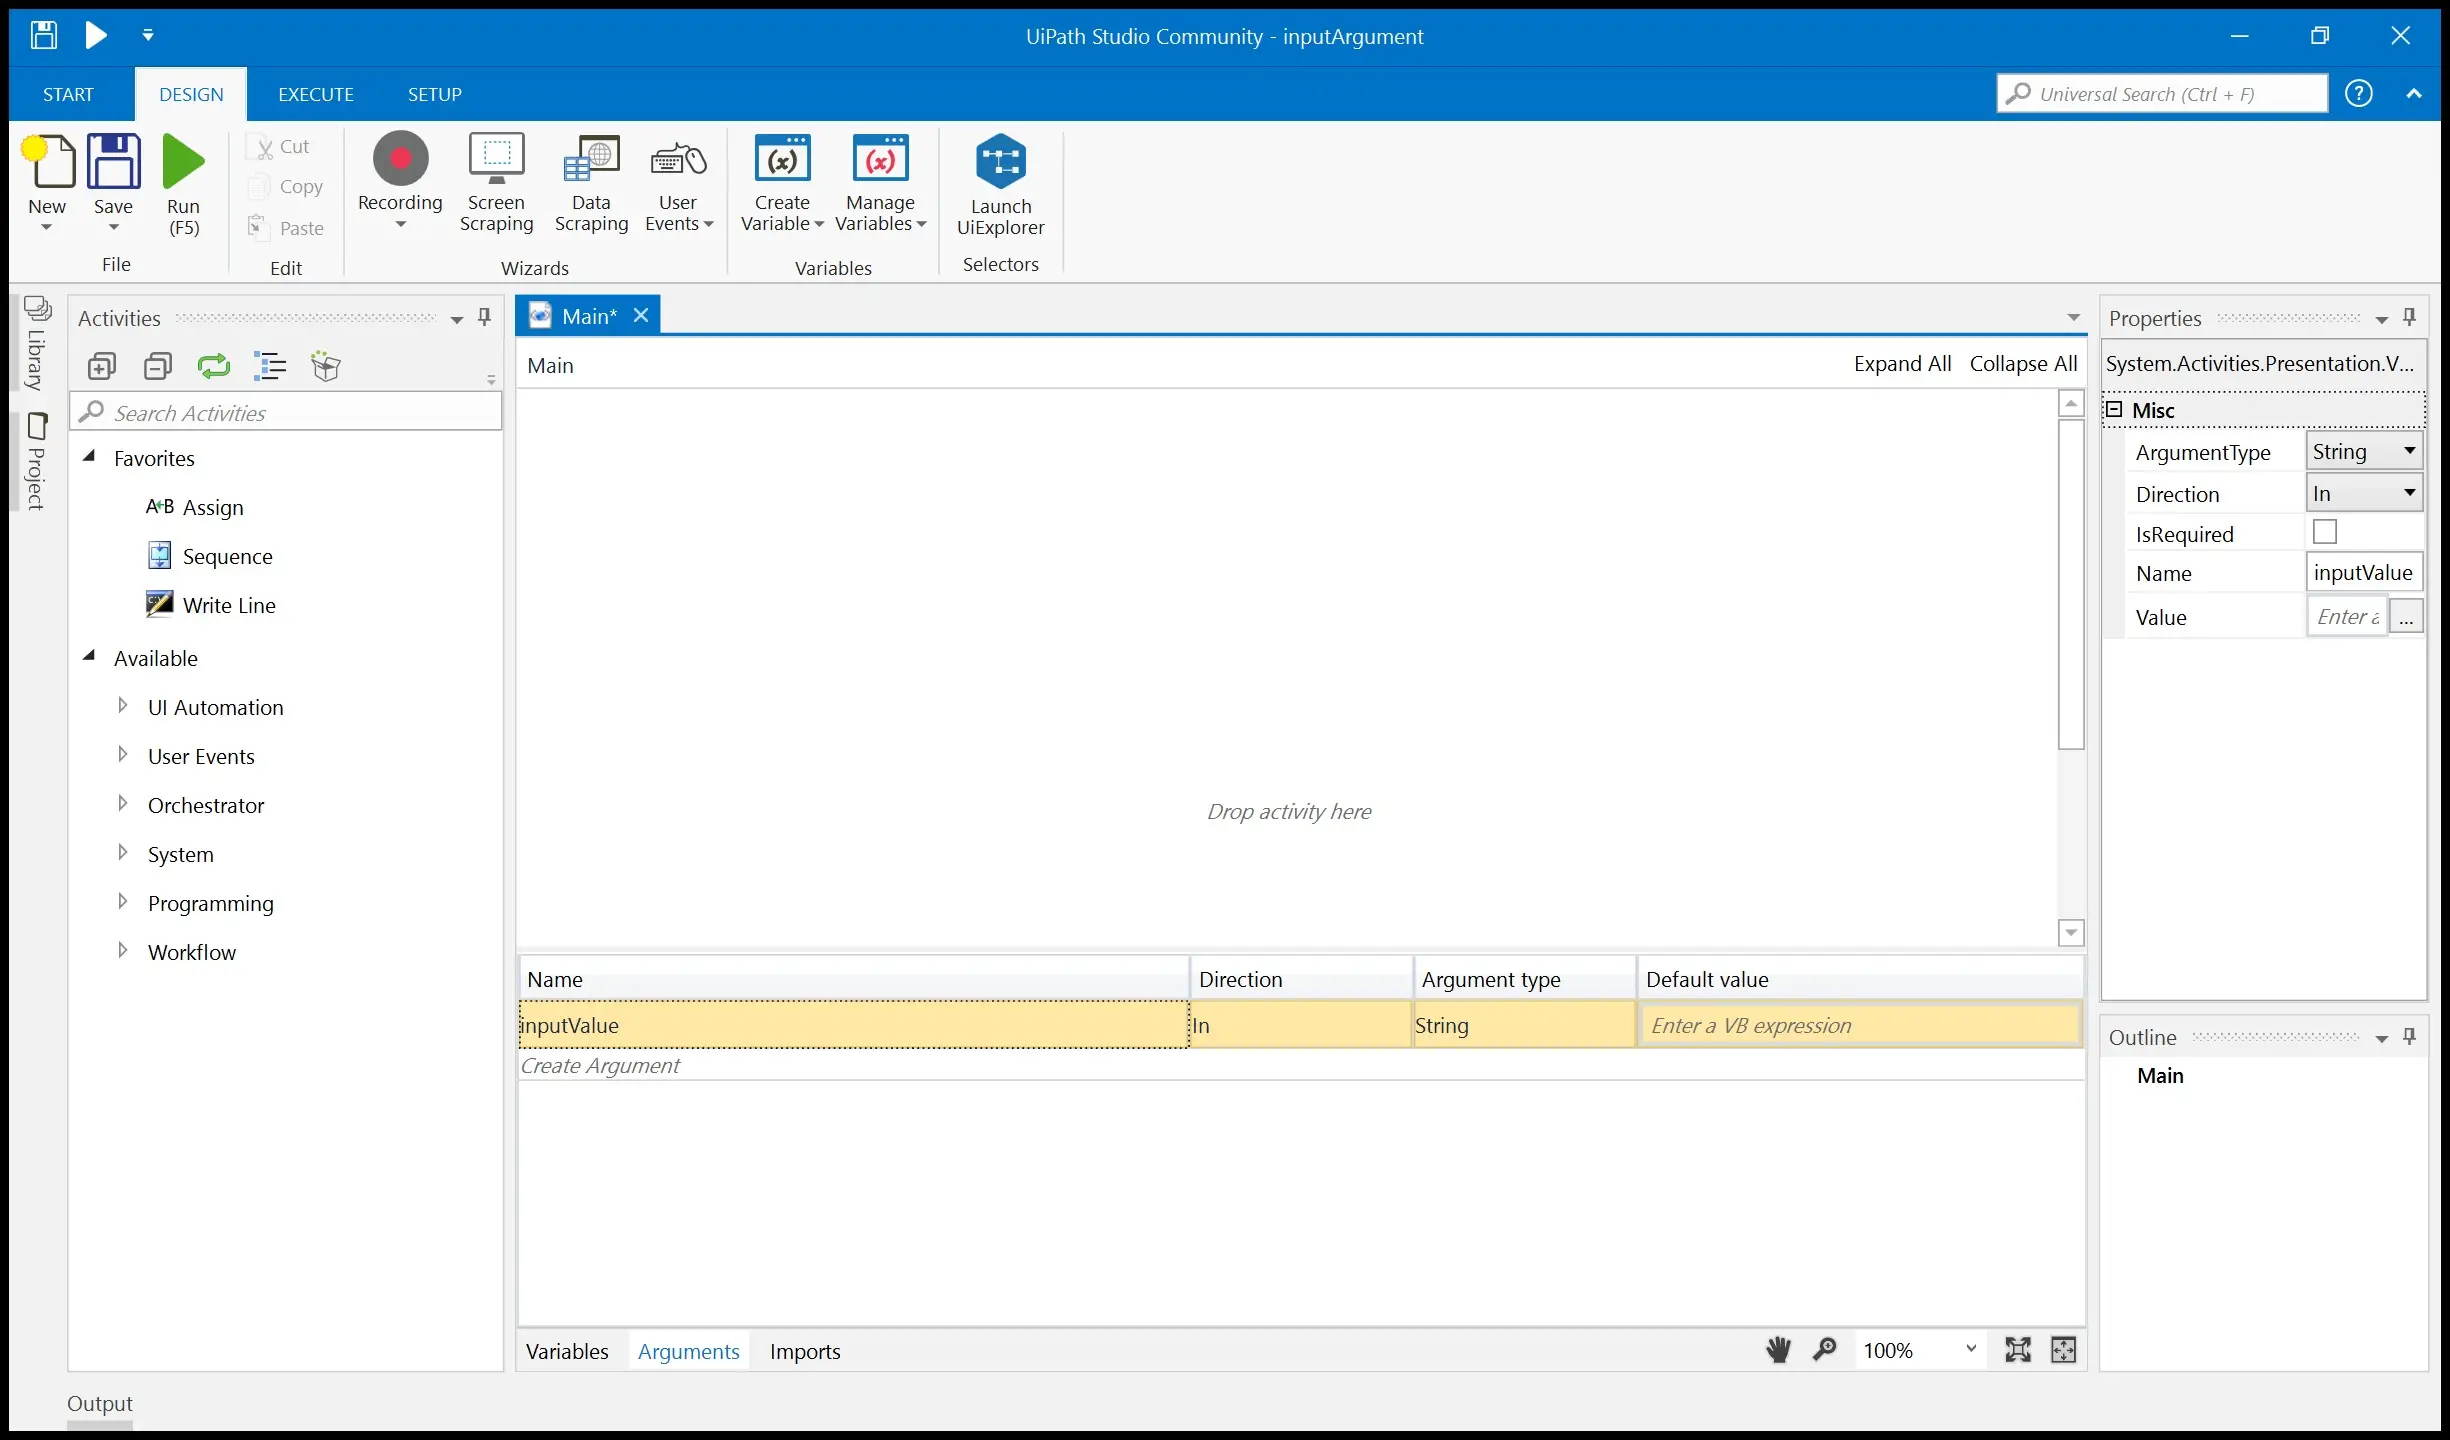Click the Copy command
Image resolution: width=2450 pixels, height=1440 pixels.
pyautogui.click(x=286, y=187)
